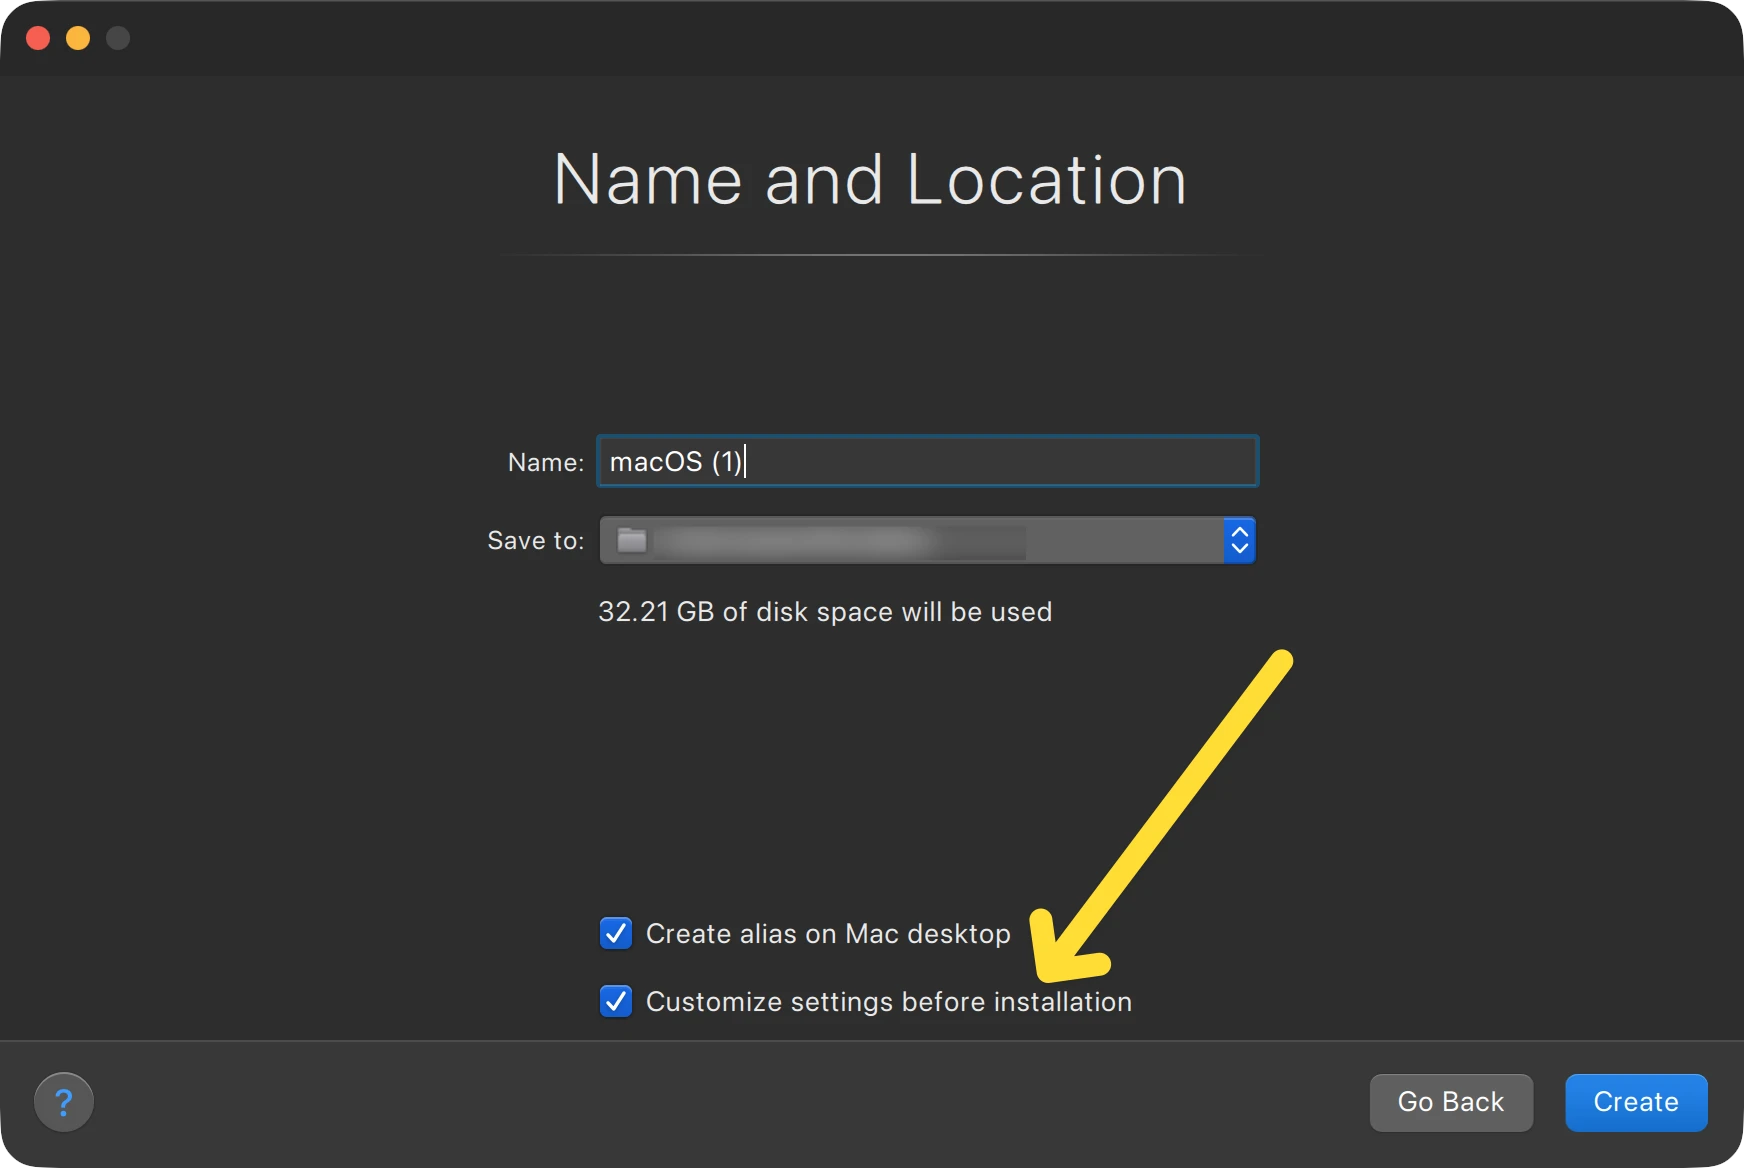This screenshot has width=1744, height=1168.
Task: Click the Customize settings before installation label
Action: click(889, 1002)
